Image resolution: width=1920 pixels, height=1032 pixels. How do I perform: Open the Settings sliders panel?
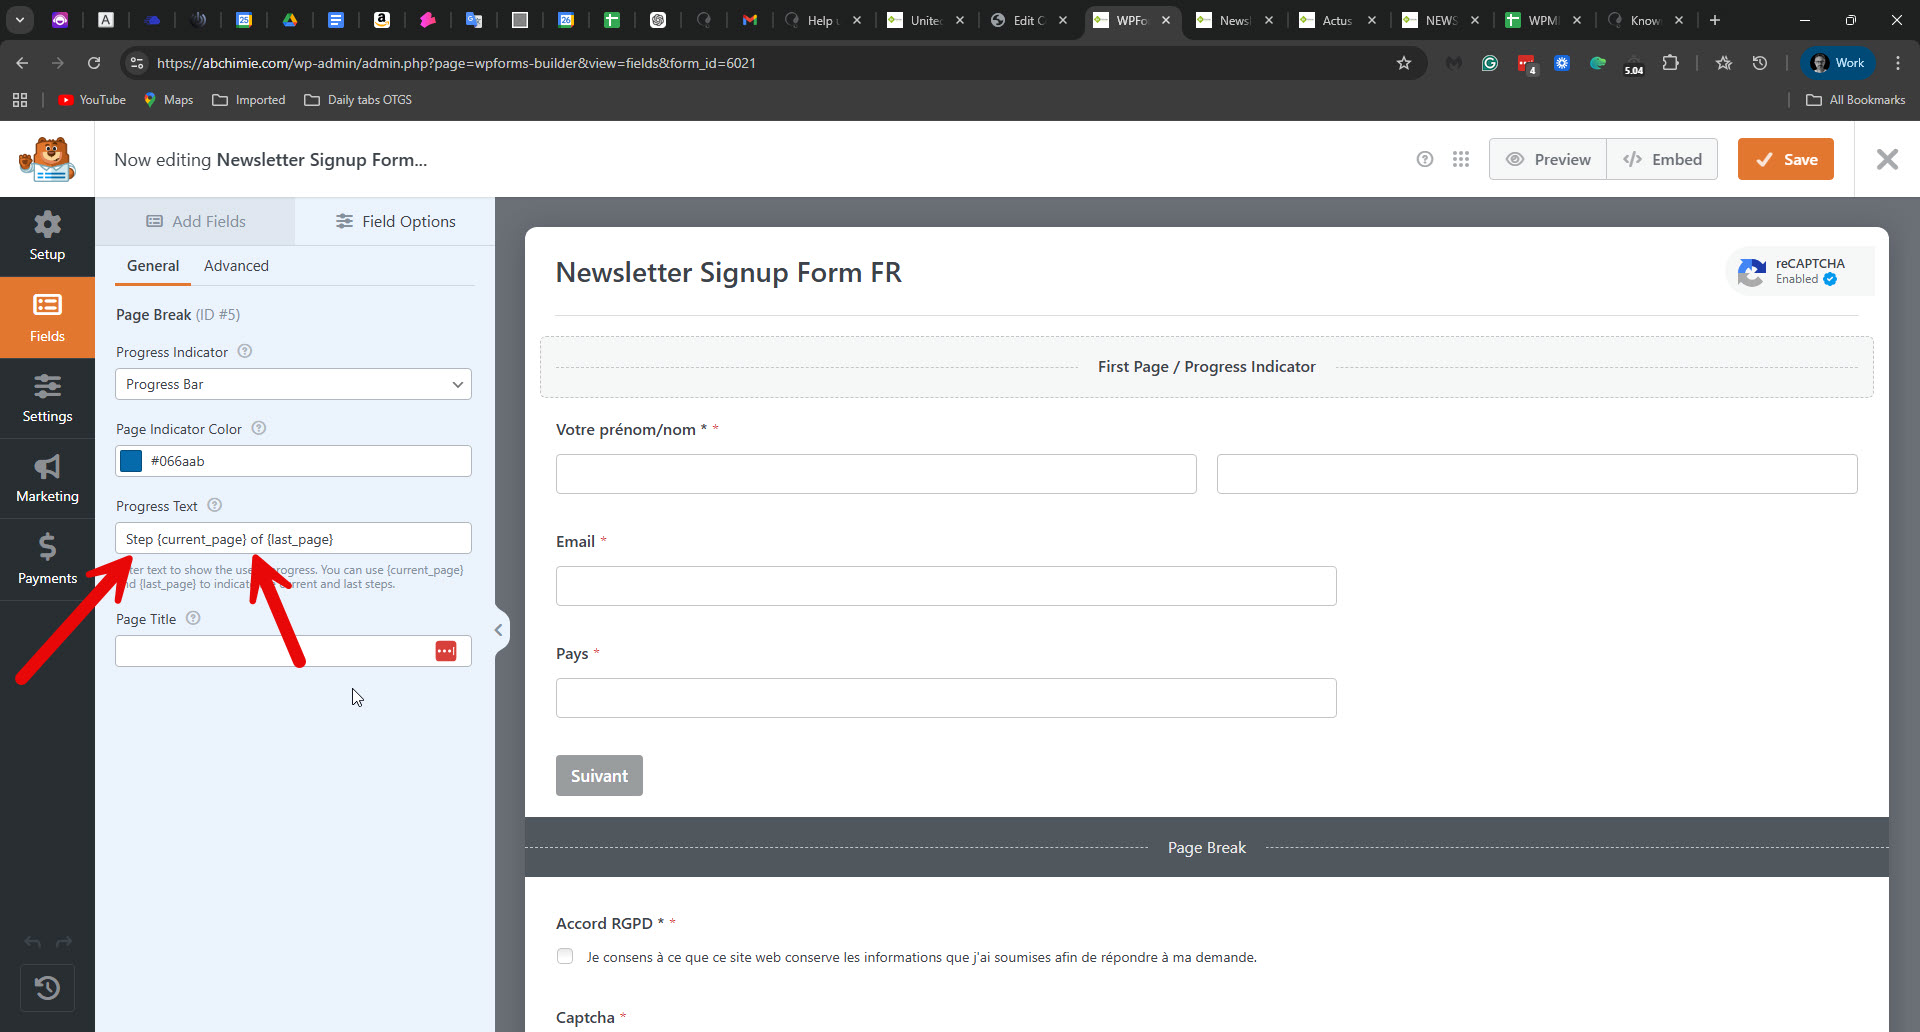(47, 399)
